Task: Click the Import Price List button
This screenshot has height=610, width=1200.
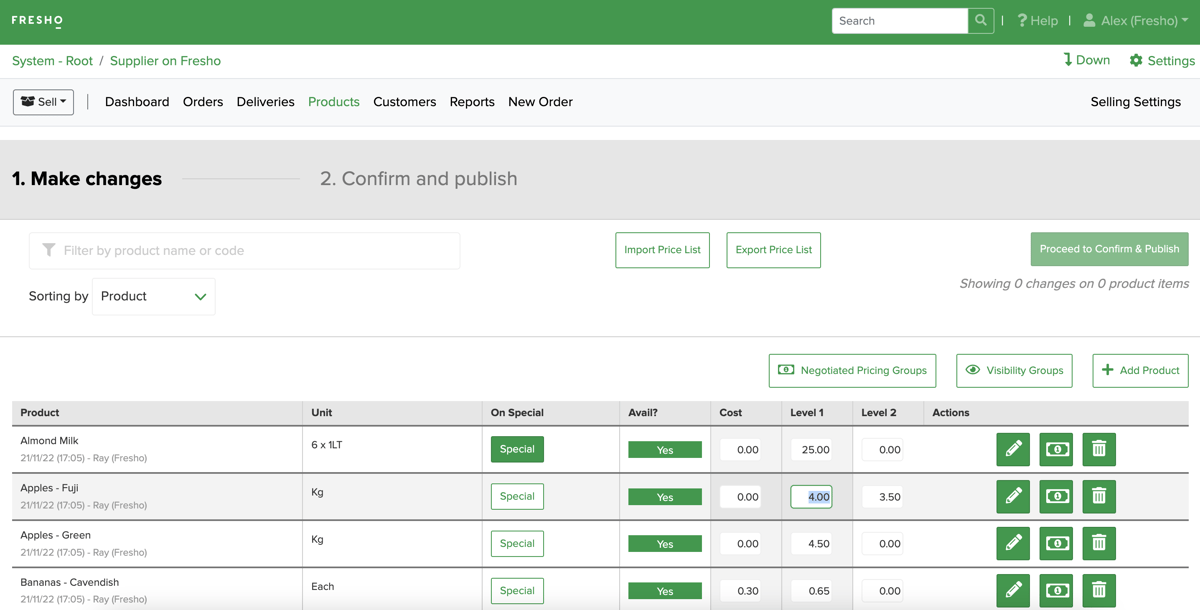Action: click(662, 250)
